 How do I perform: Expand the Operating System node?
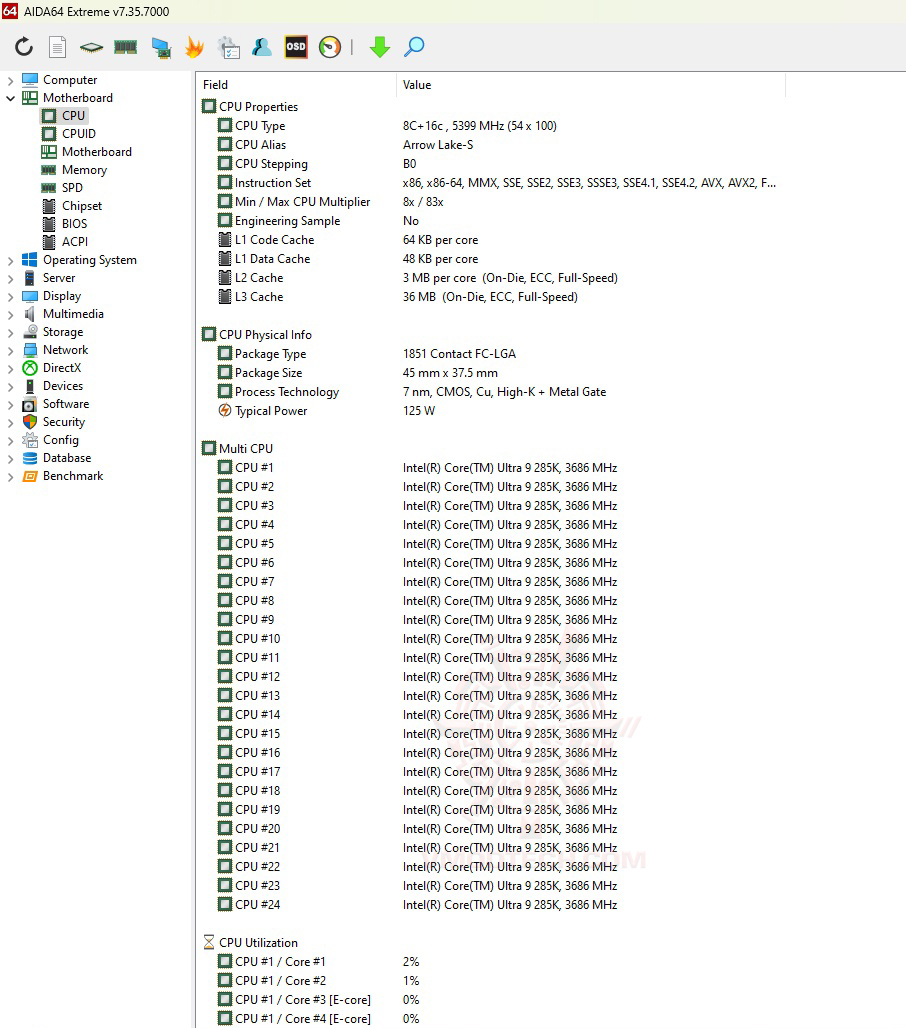coord(10,261)
